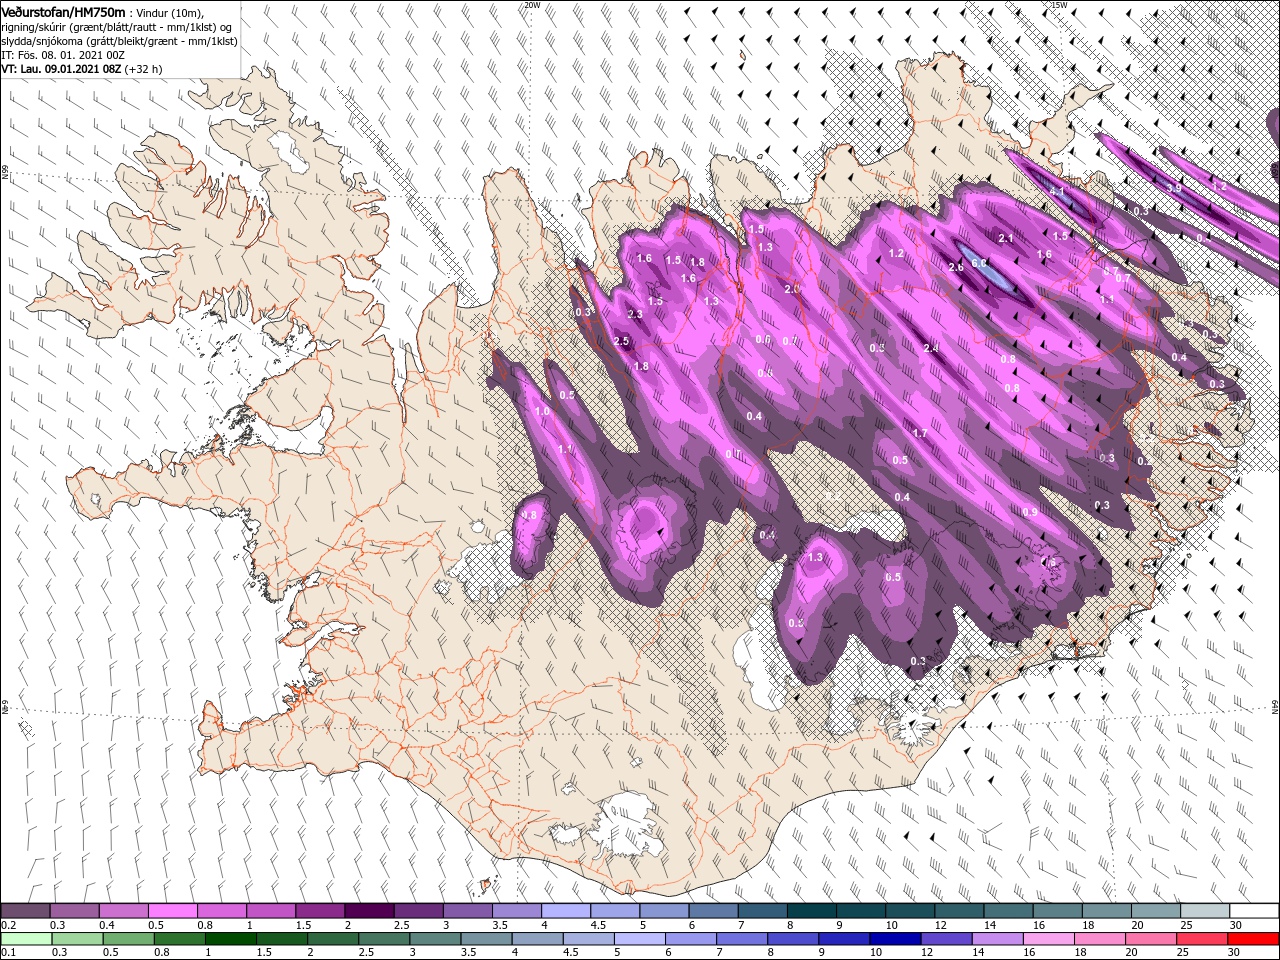This screenshot has width=1280, height=960.
Task: Select lower legend pale green swatch at 0.1
Action: point(25,938)
